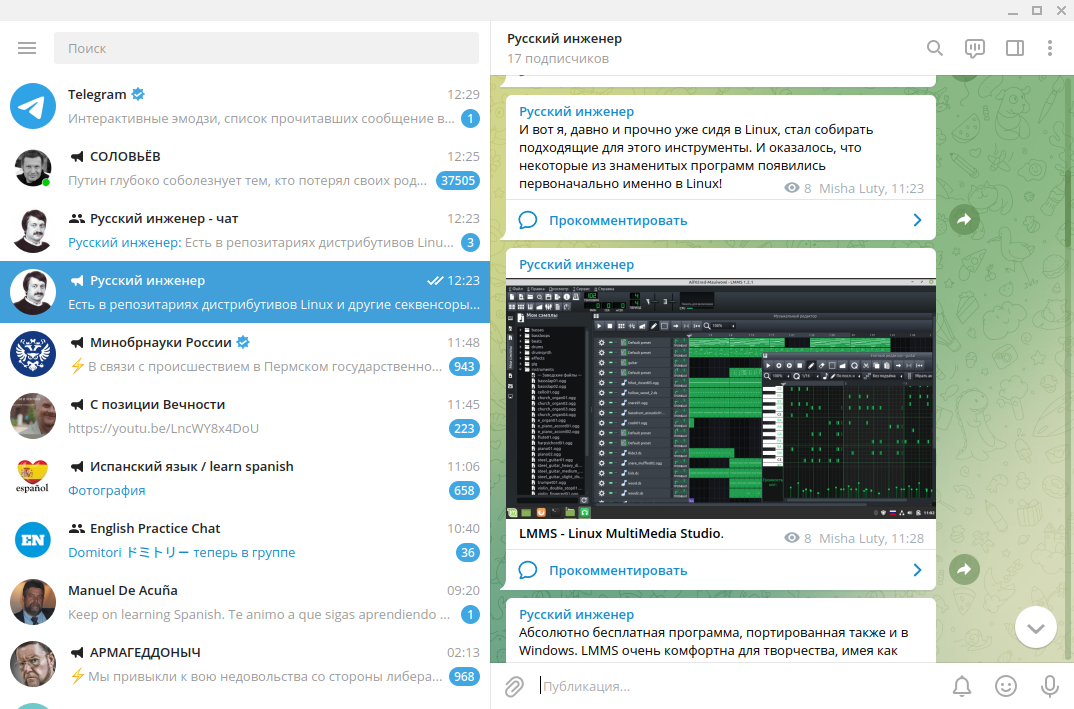Click the 658 unread counter badge
The width and height of the screenshot is (1074, 709).
click(464, 490)
